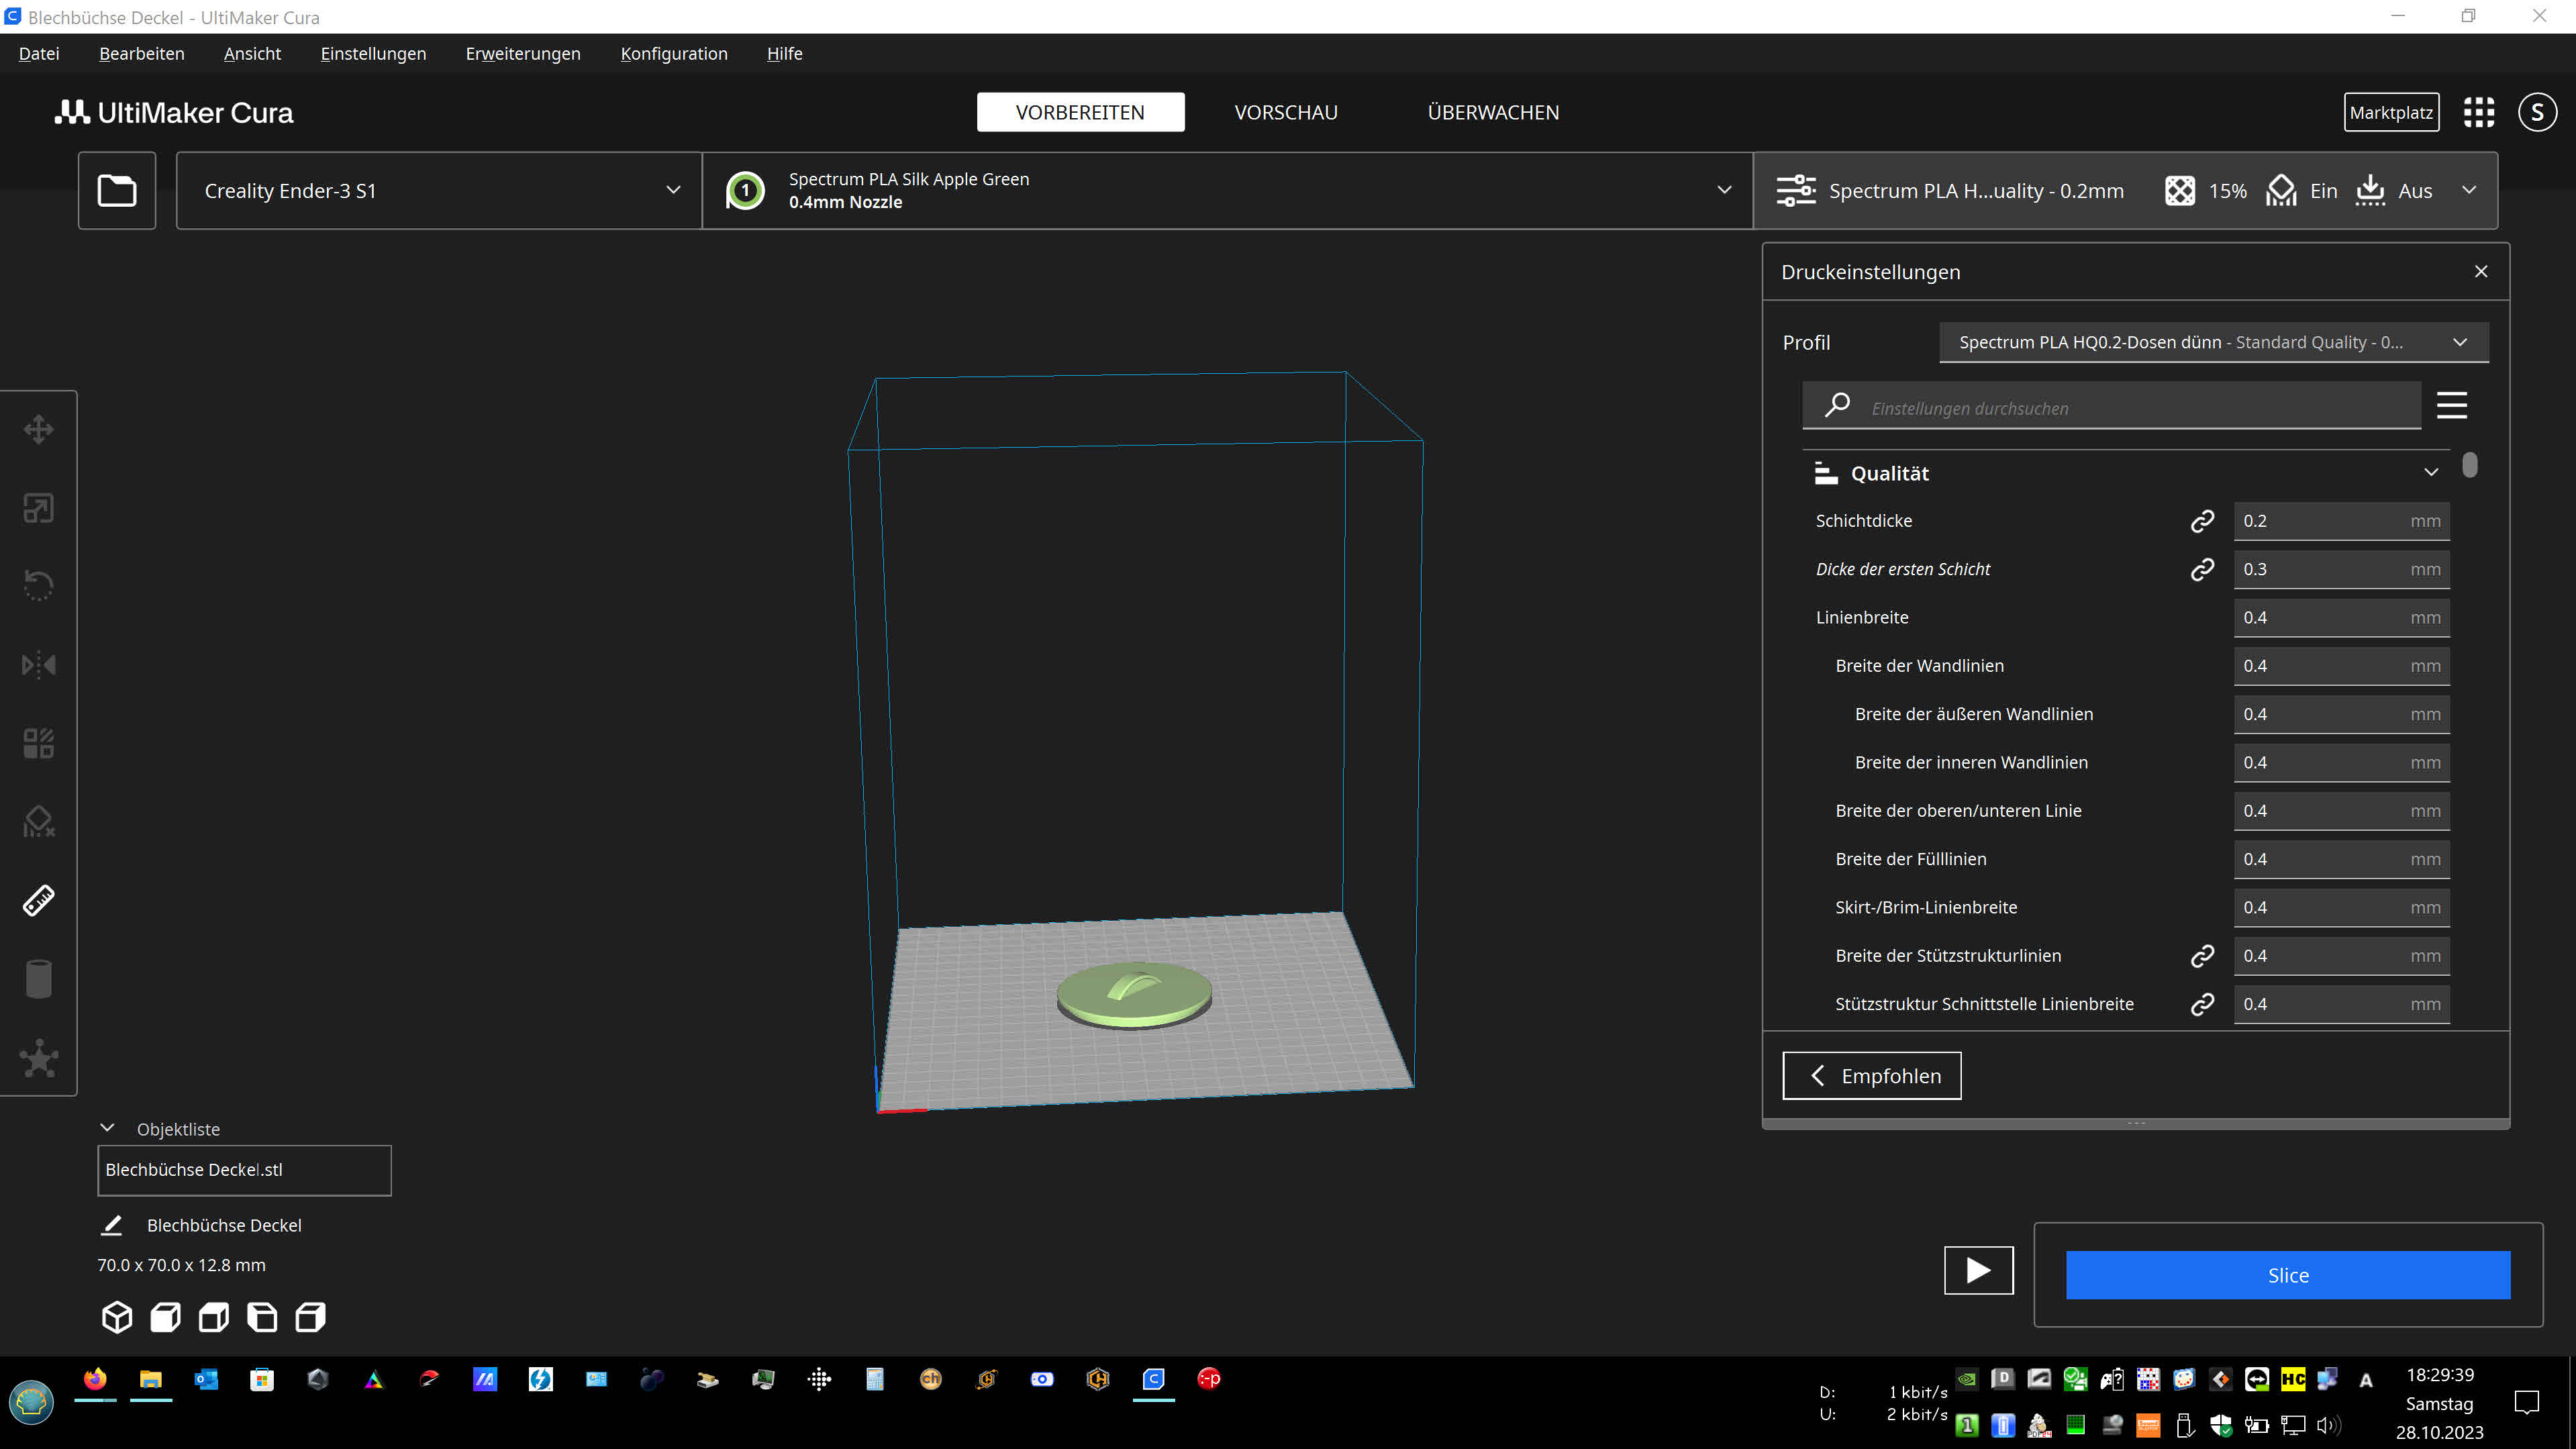This screenshot has width=2576, height=1449.
Task: Collapse the Qualität settings section
Action: pos(2431,473)
